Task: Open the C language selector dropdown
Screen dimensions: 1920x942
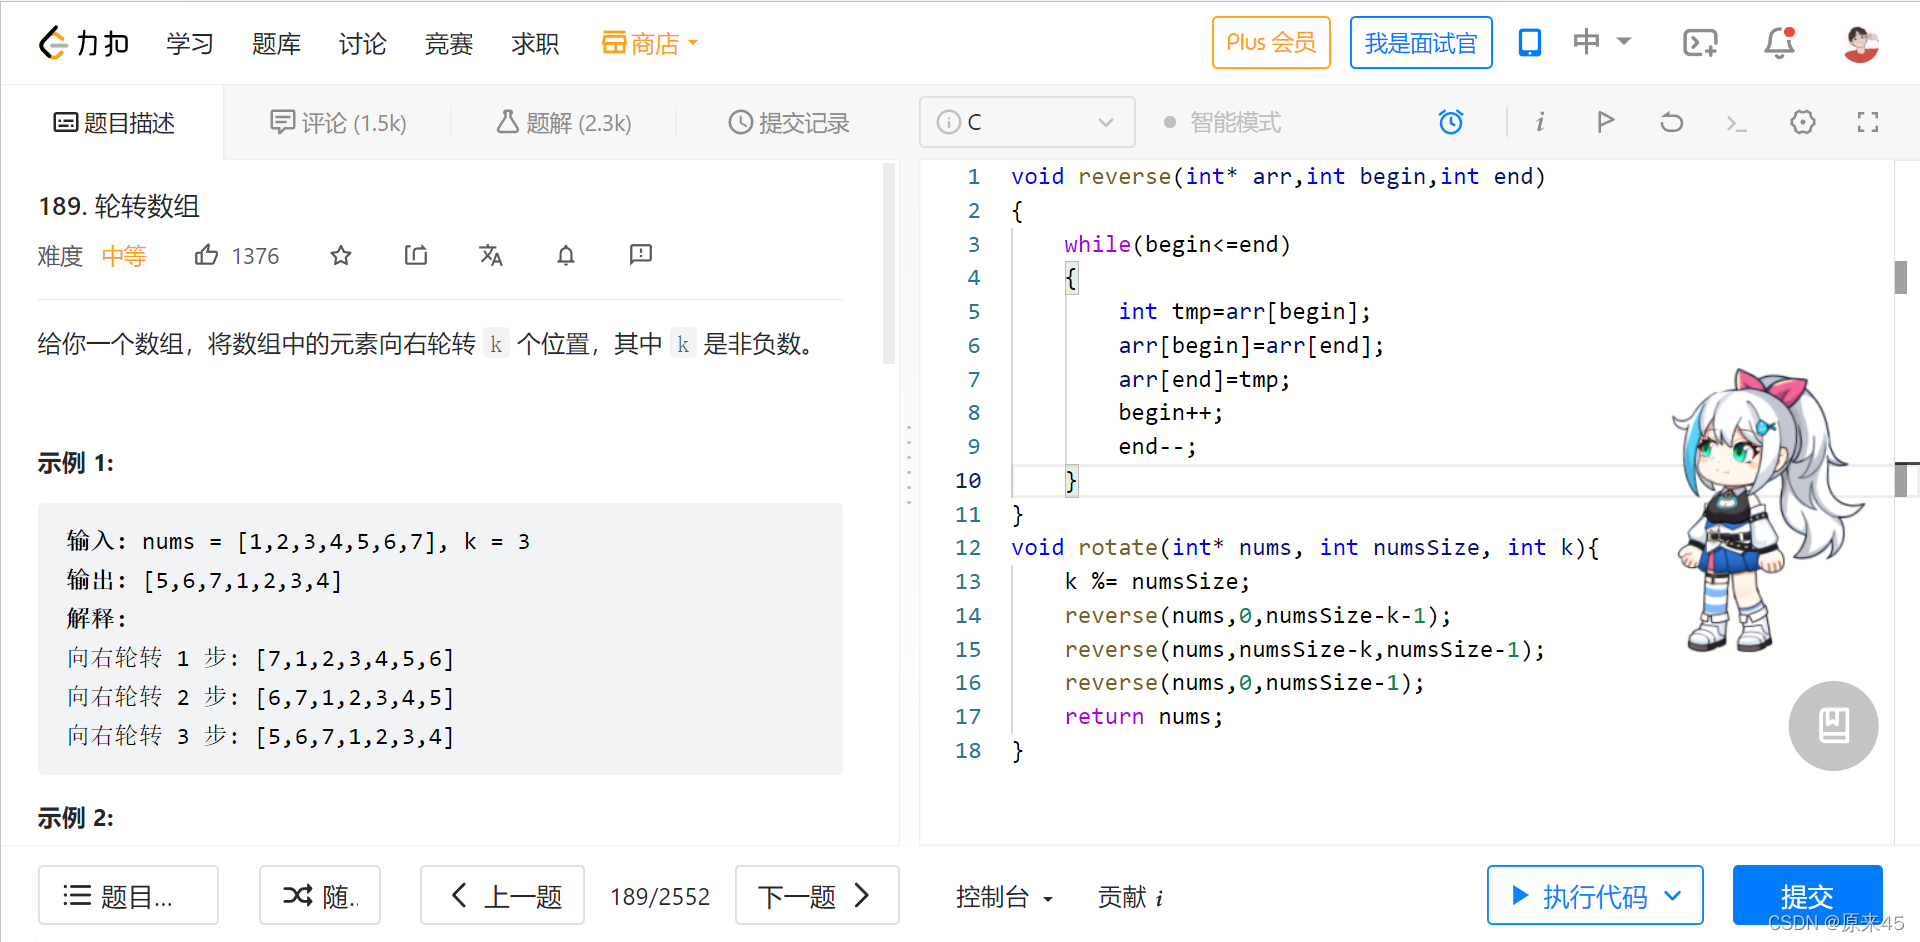Action: point(1027,121)
